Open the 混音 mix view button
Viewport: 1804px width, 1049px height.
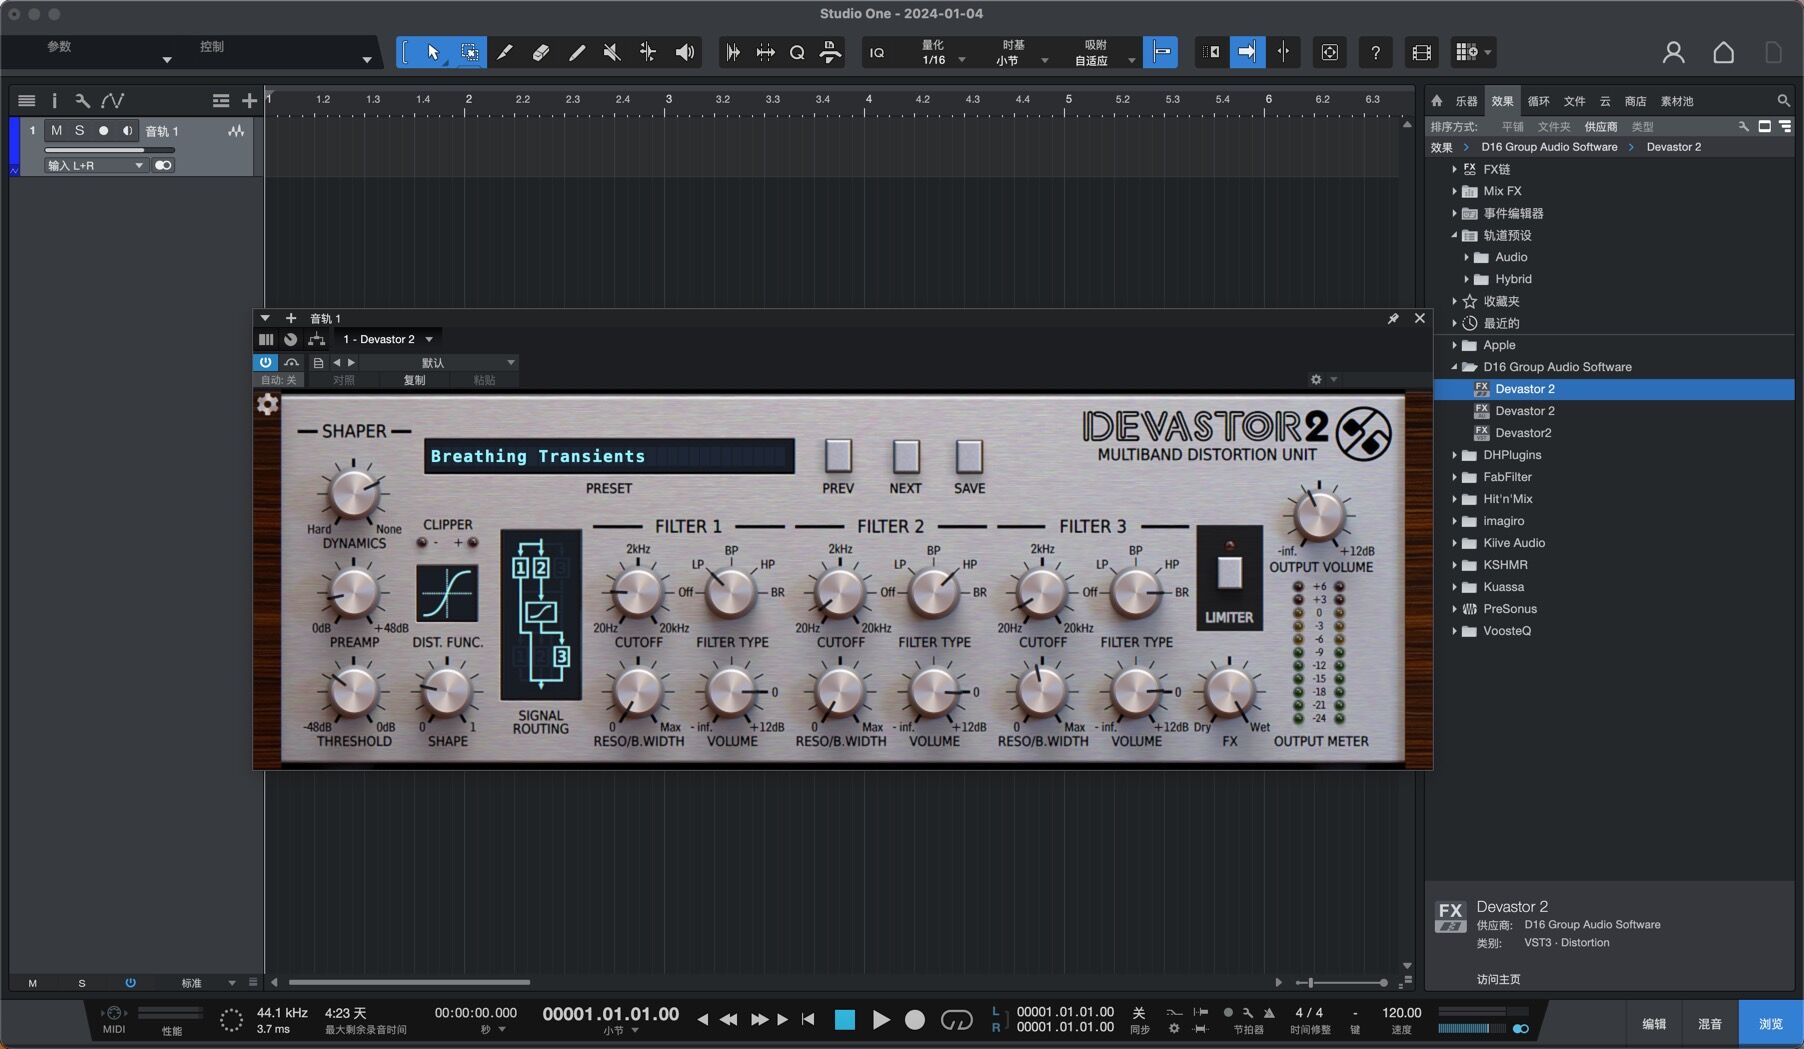(x=1710, y=1024)
